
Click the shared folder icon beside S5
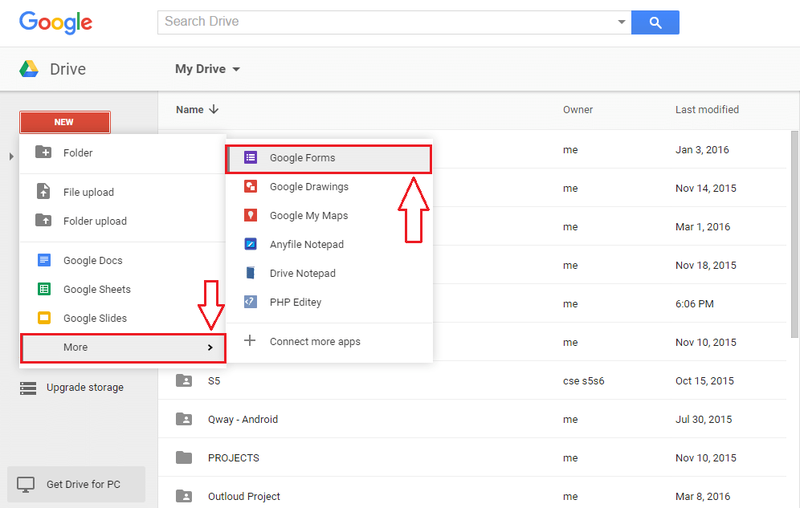tap(184, 380)
